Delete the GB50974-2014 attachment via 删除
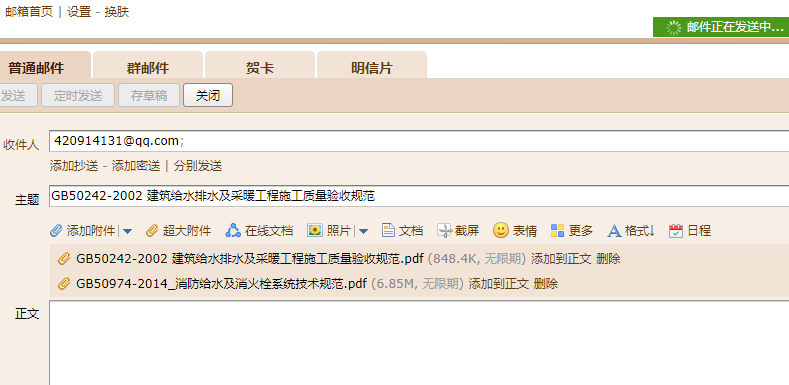The width and height of the screenshot is (789, 385). coord(546,284)
